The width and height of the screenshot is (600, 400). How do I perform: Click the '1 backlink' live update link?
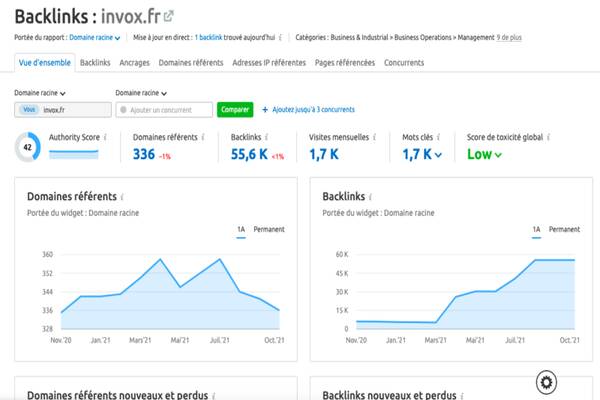pos(208,38)
